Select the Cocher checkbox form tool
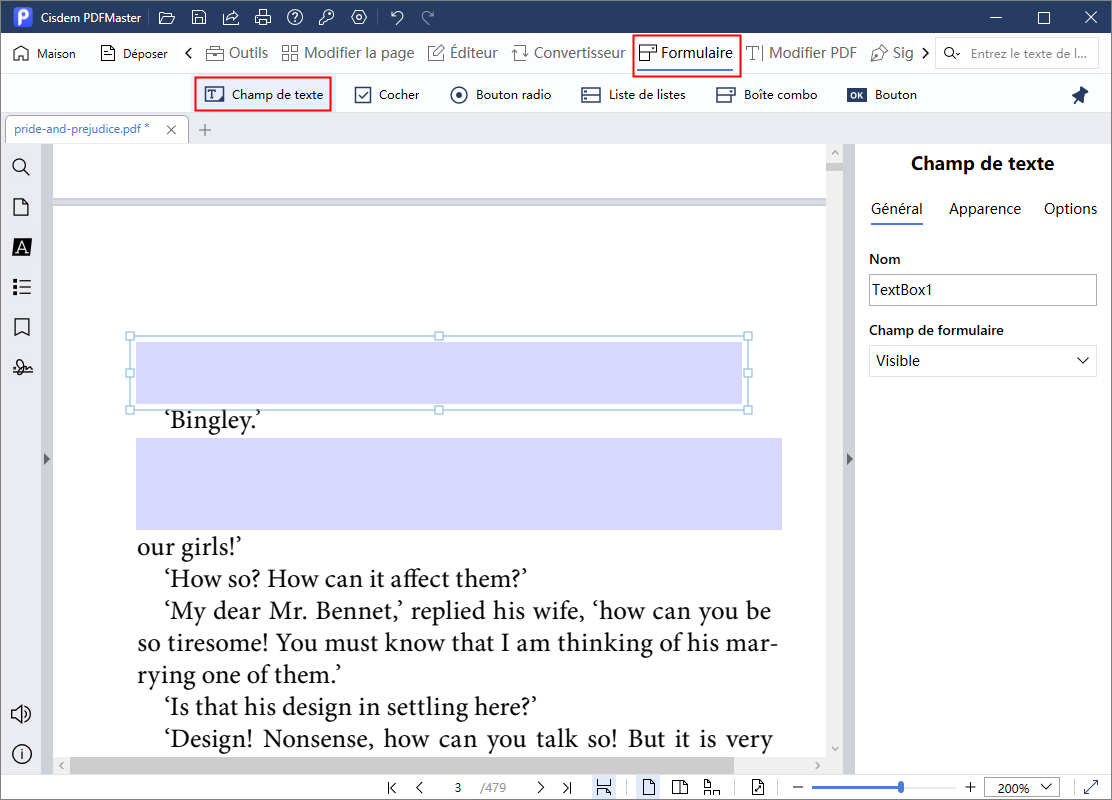This screenshot has height=800, width=1112. pos(387,95)
